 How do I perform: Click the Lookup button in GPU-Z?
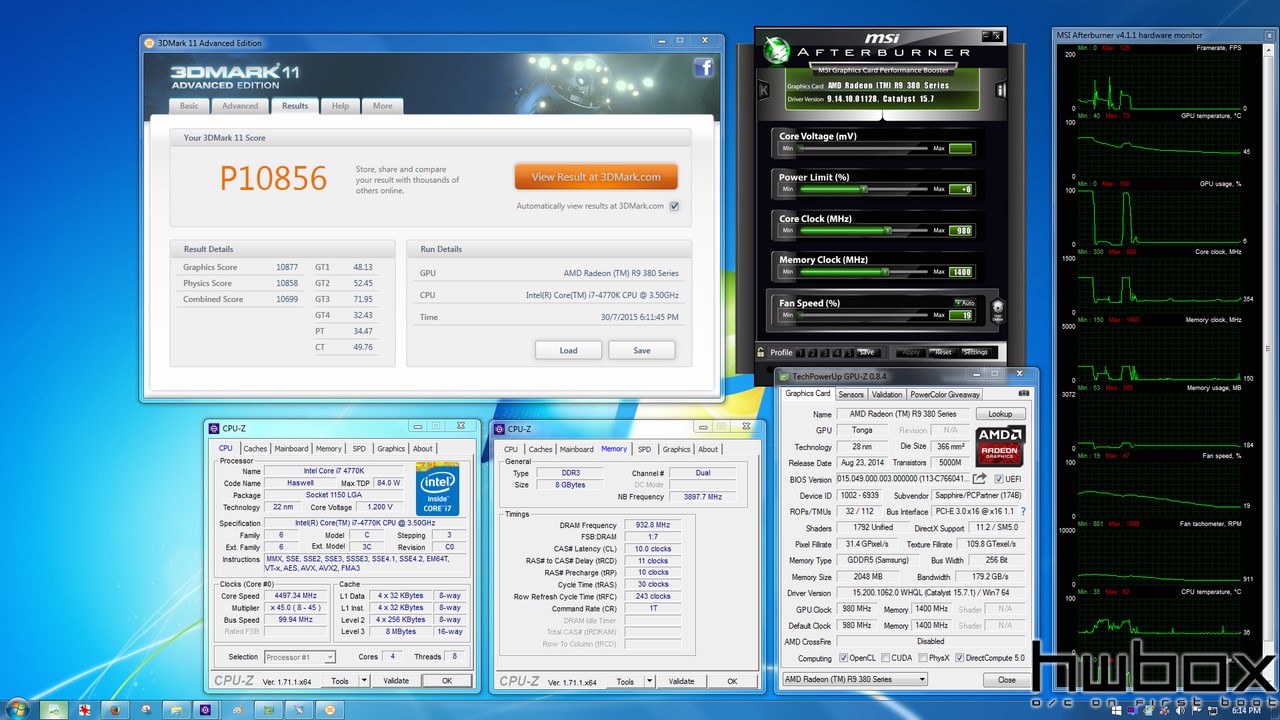[1000, 414]
